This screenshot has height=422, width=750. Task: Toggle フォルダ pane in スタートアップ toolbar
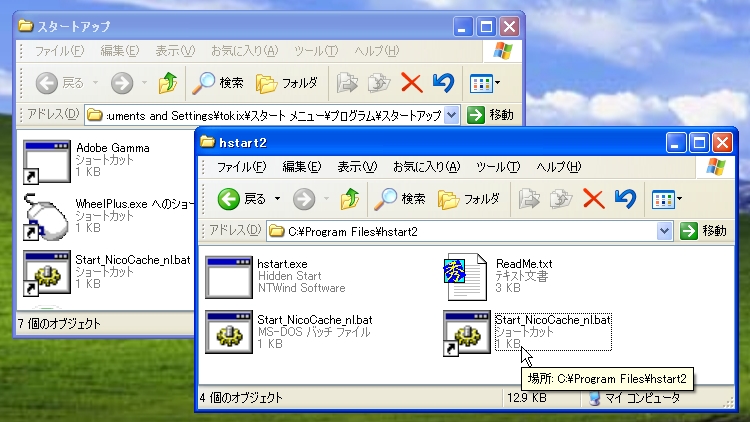click(287, 83)
